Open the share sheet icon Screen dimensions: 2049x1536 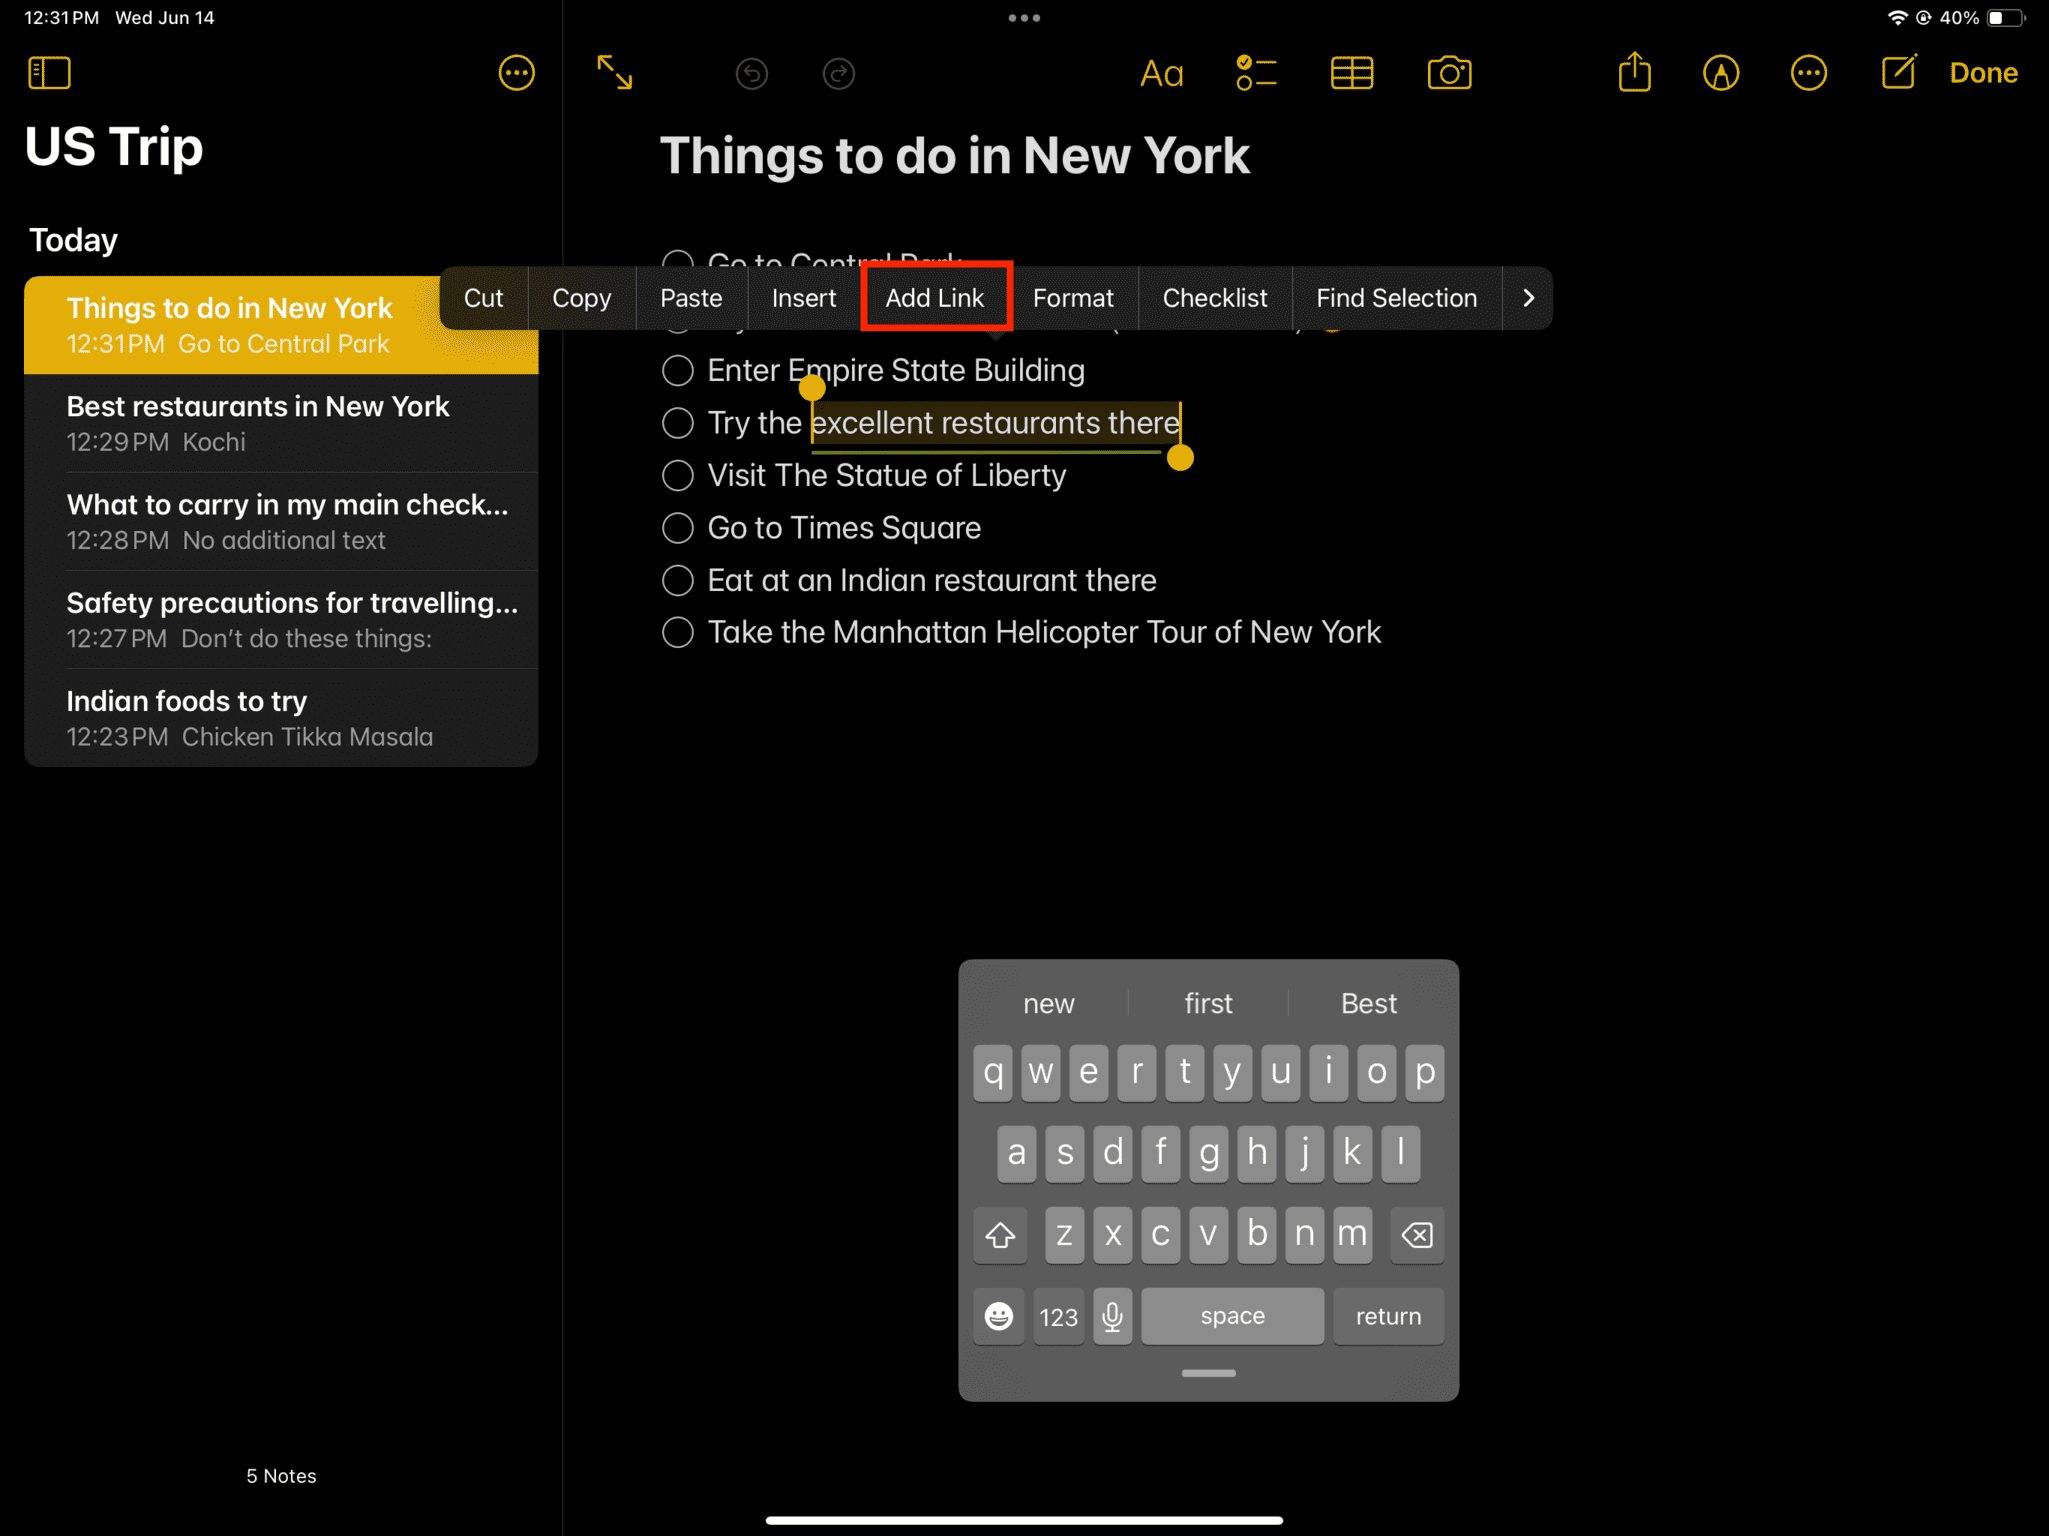click(x=1634, y=72)
